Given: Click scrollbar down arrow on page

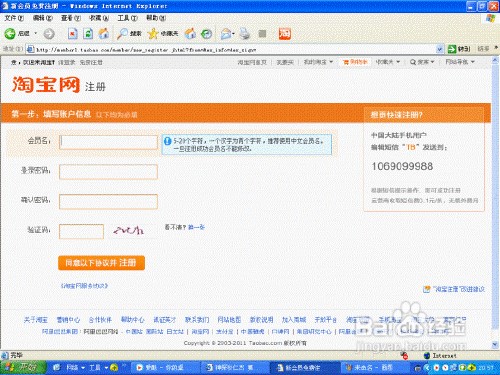Looking at the screenshot, I should tap(495, 344).
